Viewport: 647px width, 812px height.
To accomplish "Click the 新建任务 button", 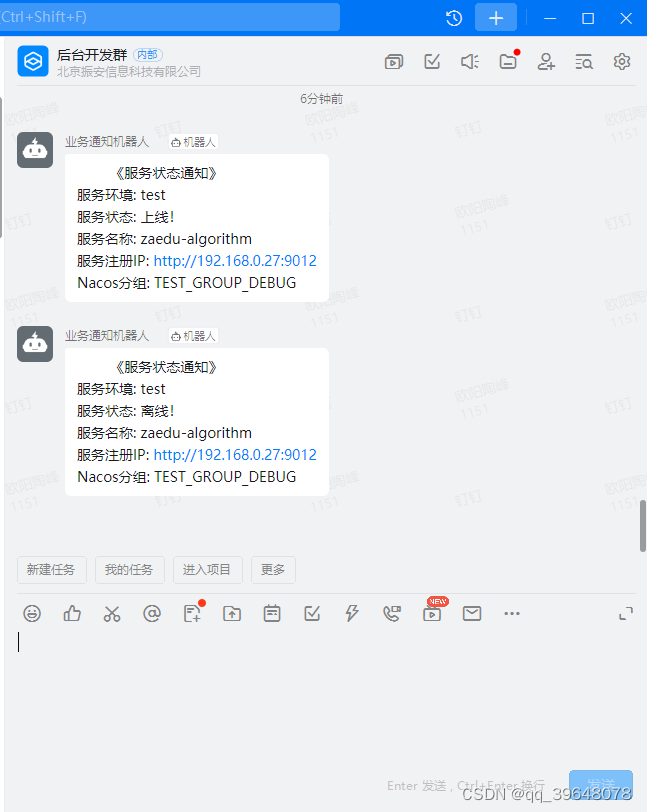I will [x=51, y=570].
